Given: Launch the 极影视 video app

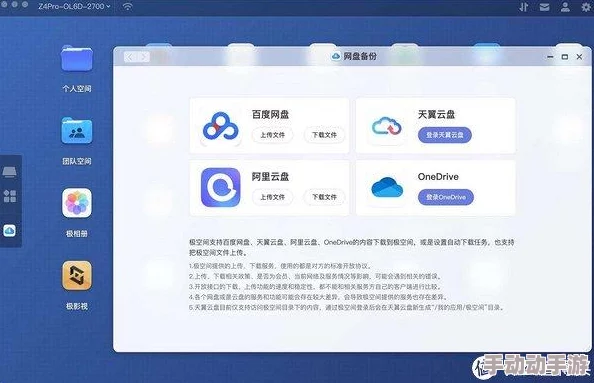Looking at the screenshot, I should (77, 275).
